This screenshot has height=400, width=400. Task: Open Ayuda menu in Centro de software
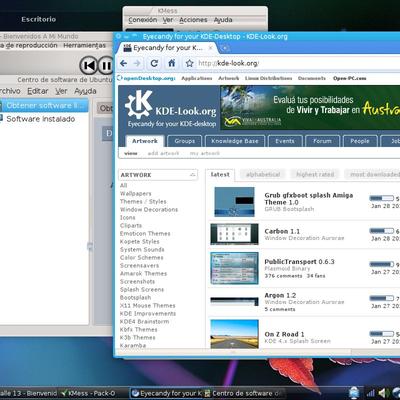point(85,91)
